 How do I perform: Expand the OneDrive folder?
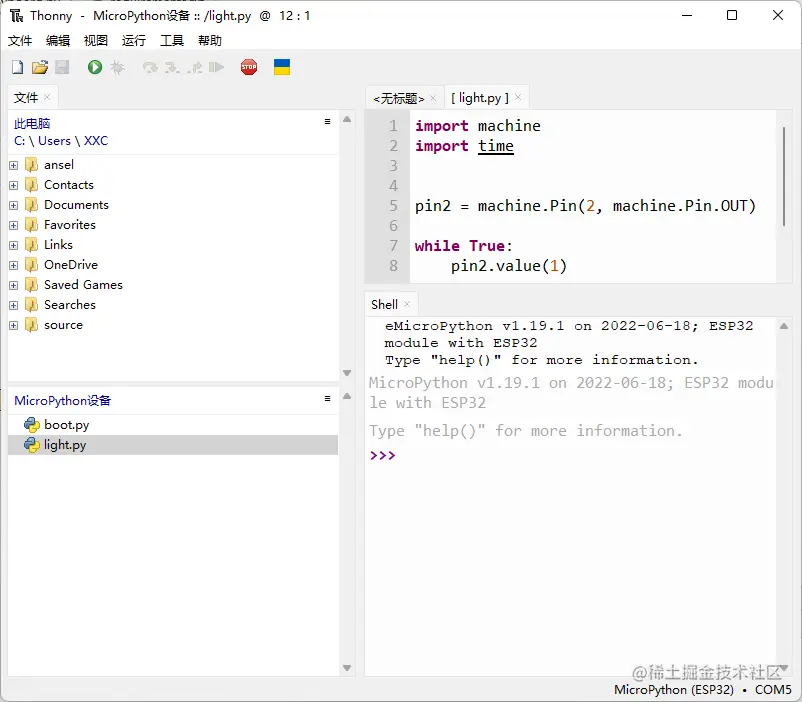tap(14, 265)
